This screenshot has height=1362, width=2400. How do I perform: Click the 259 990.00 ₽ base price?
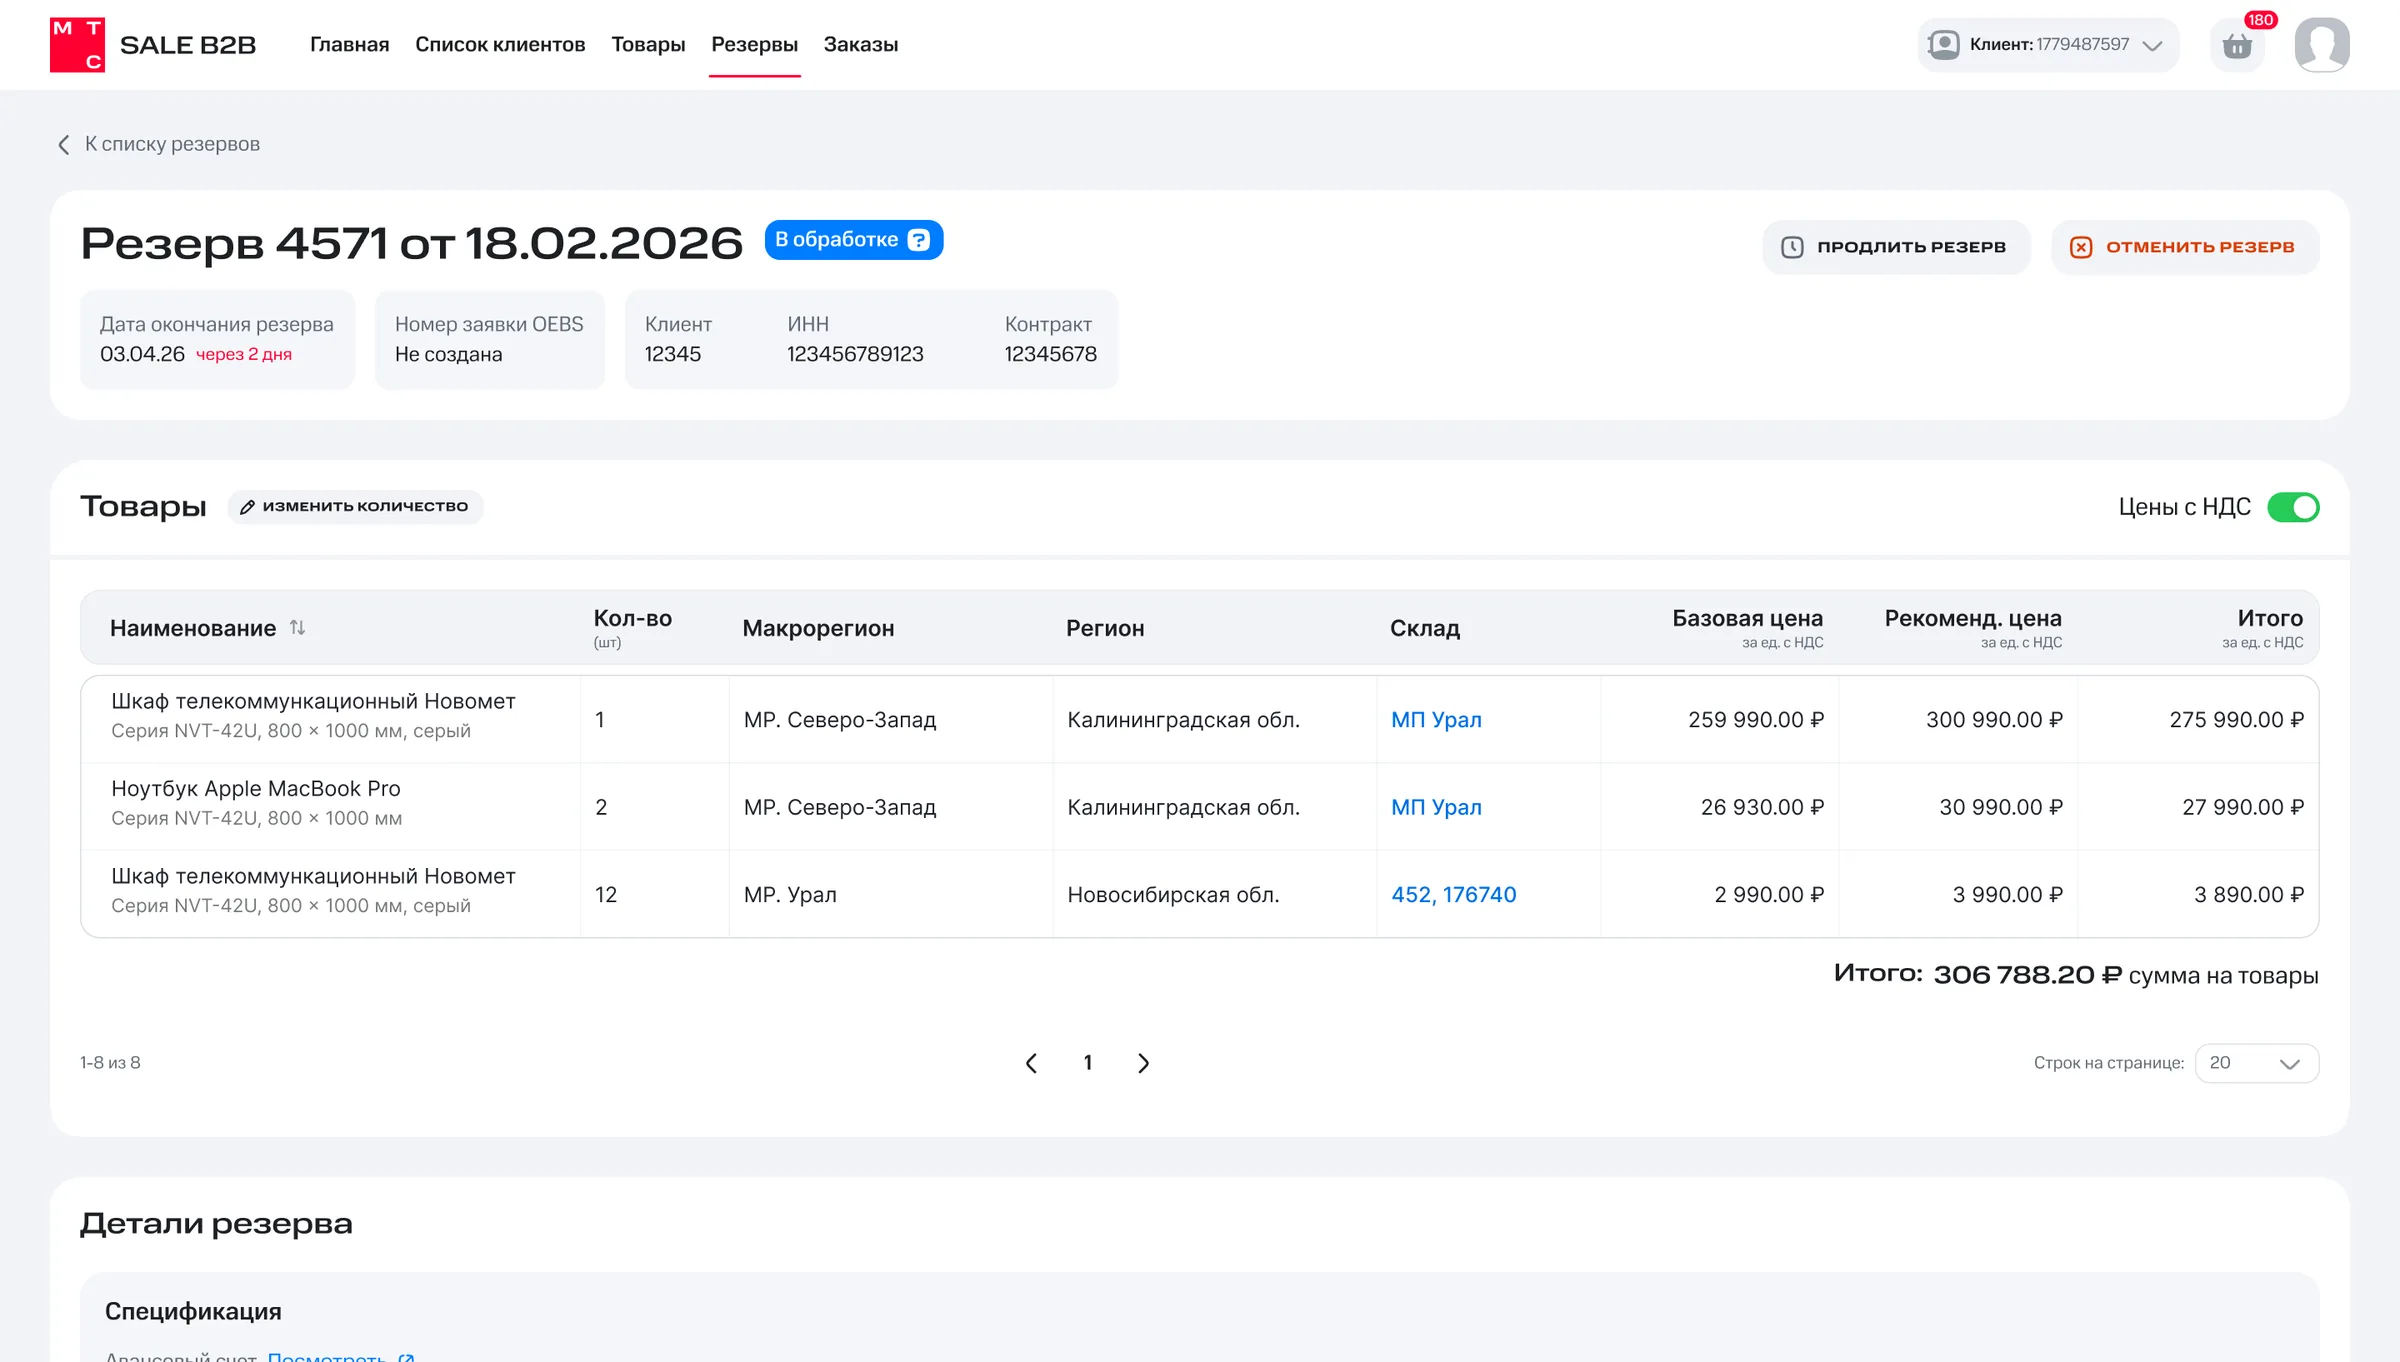coord(1756,720)
